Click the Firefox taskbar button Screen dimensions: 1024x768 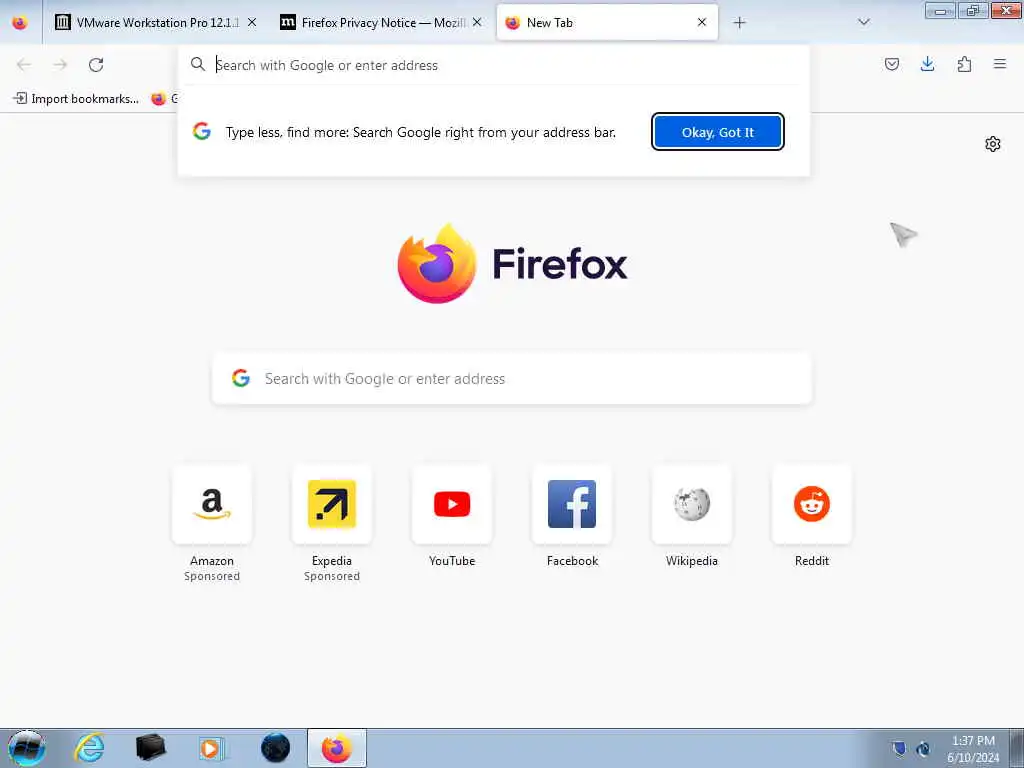click(x=337, y=748)
